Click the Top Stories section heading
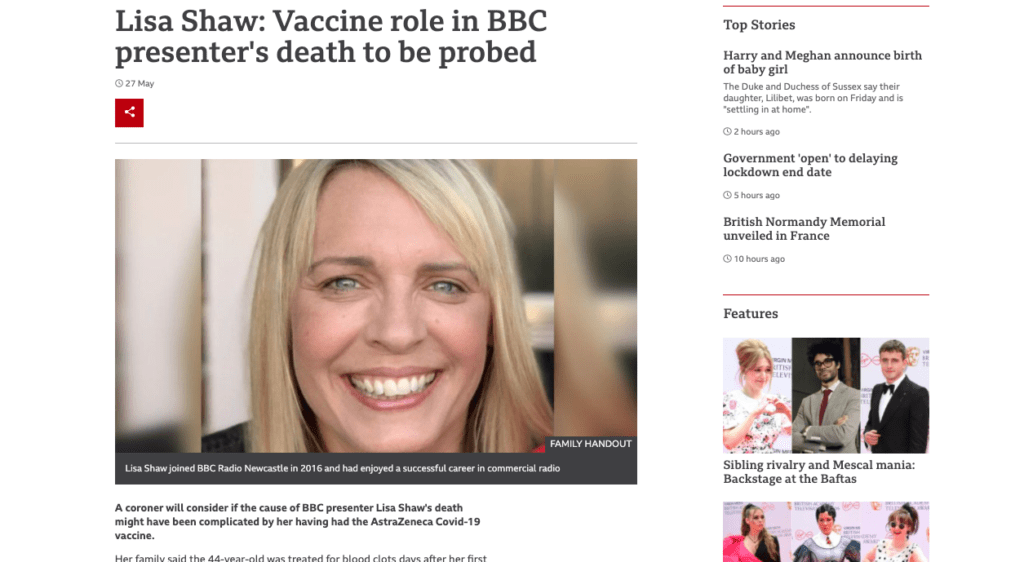Screen dimensions: 1024x562 coord(759,25)
